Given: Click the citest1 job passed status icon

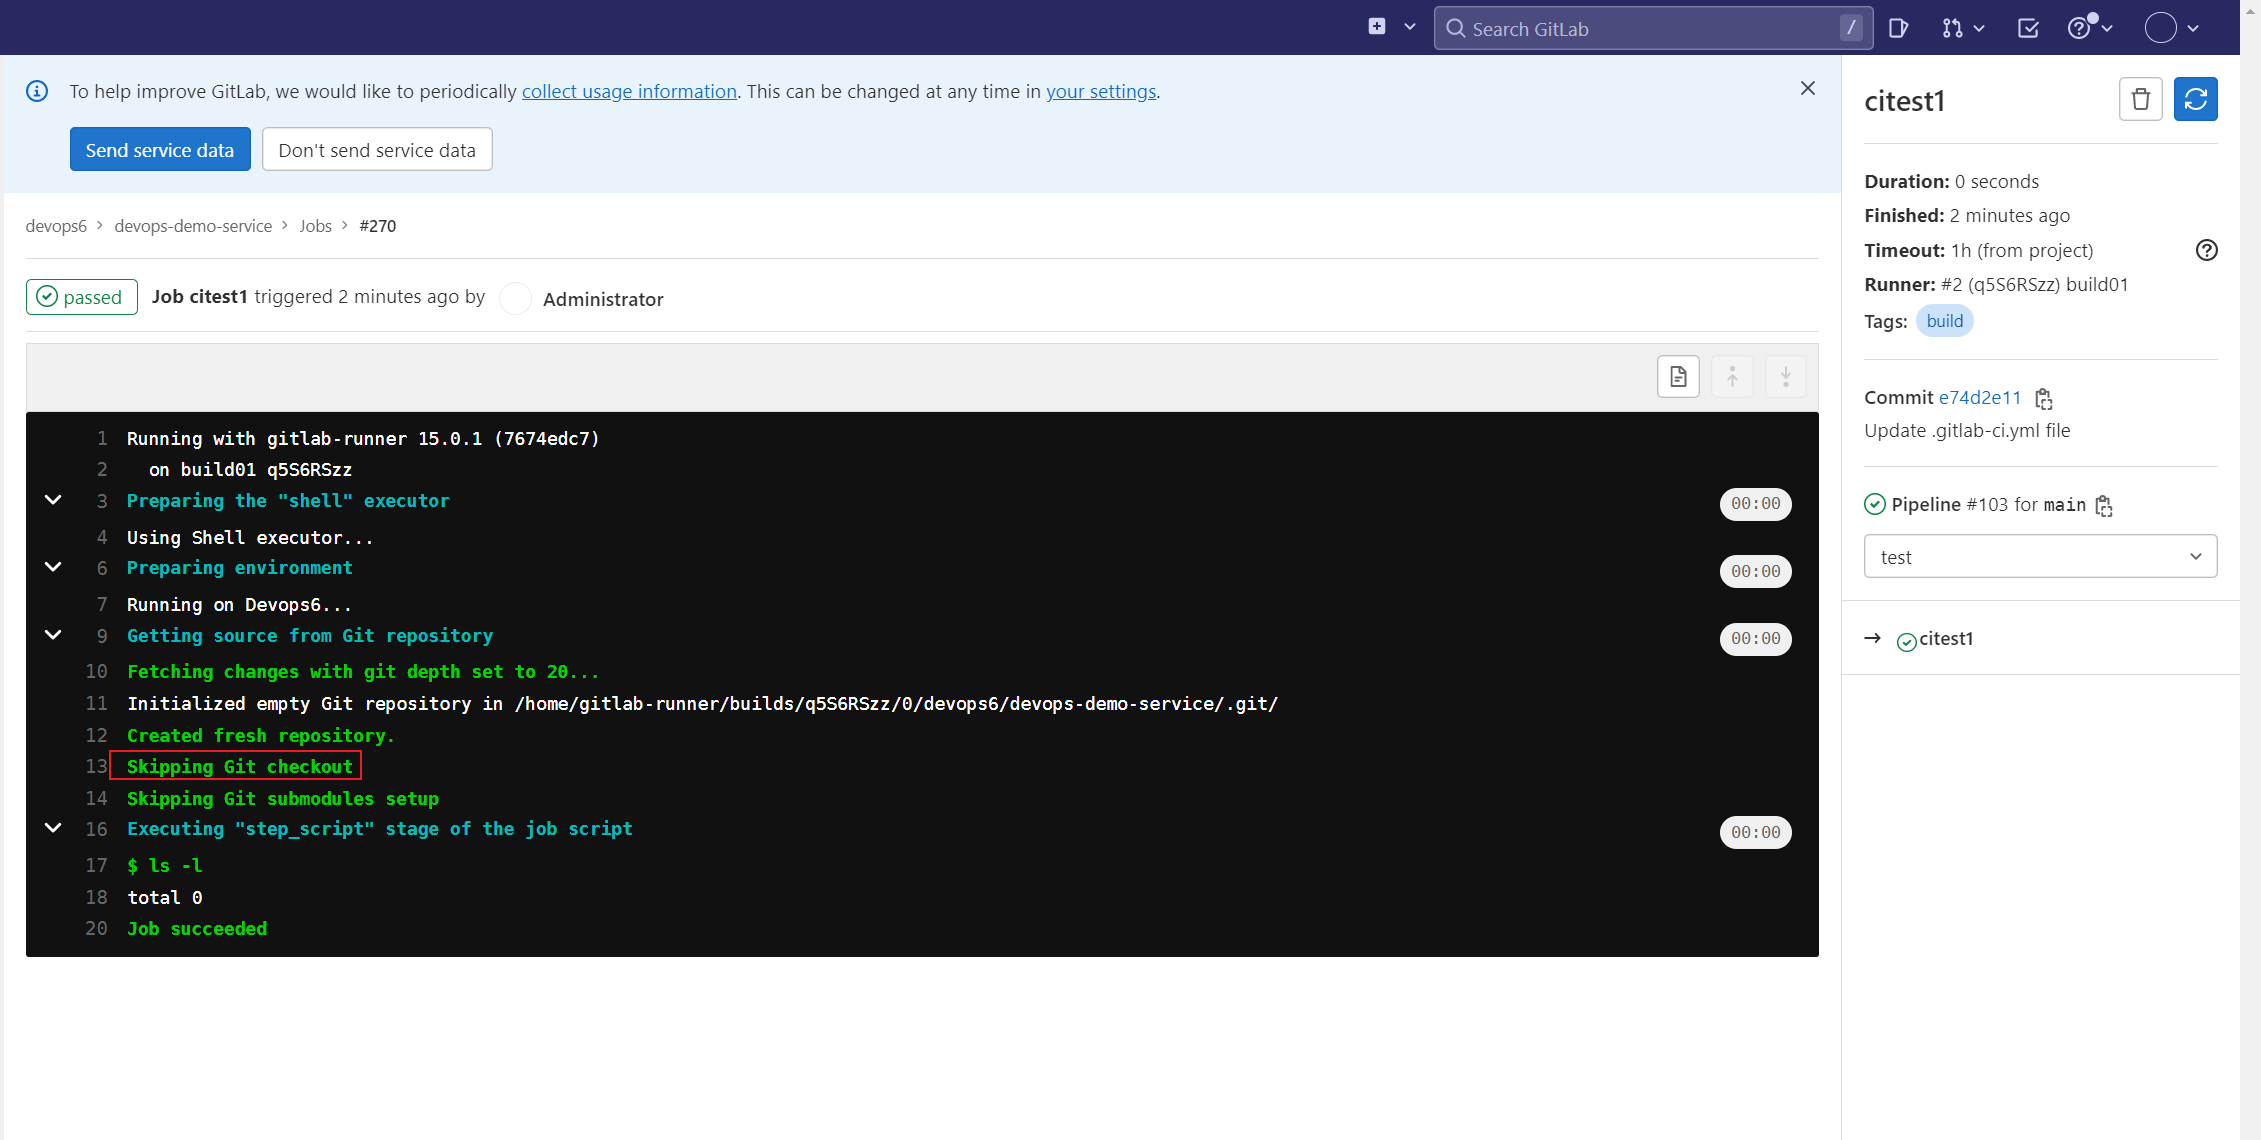Looking at the screenshot, I should [1907, 641].
